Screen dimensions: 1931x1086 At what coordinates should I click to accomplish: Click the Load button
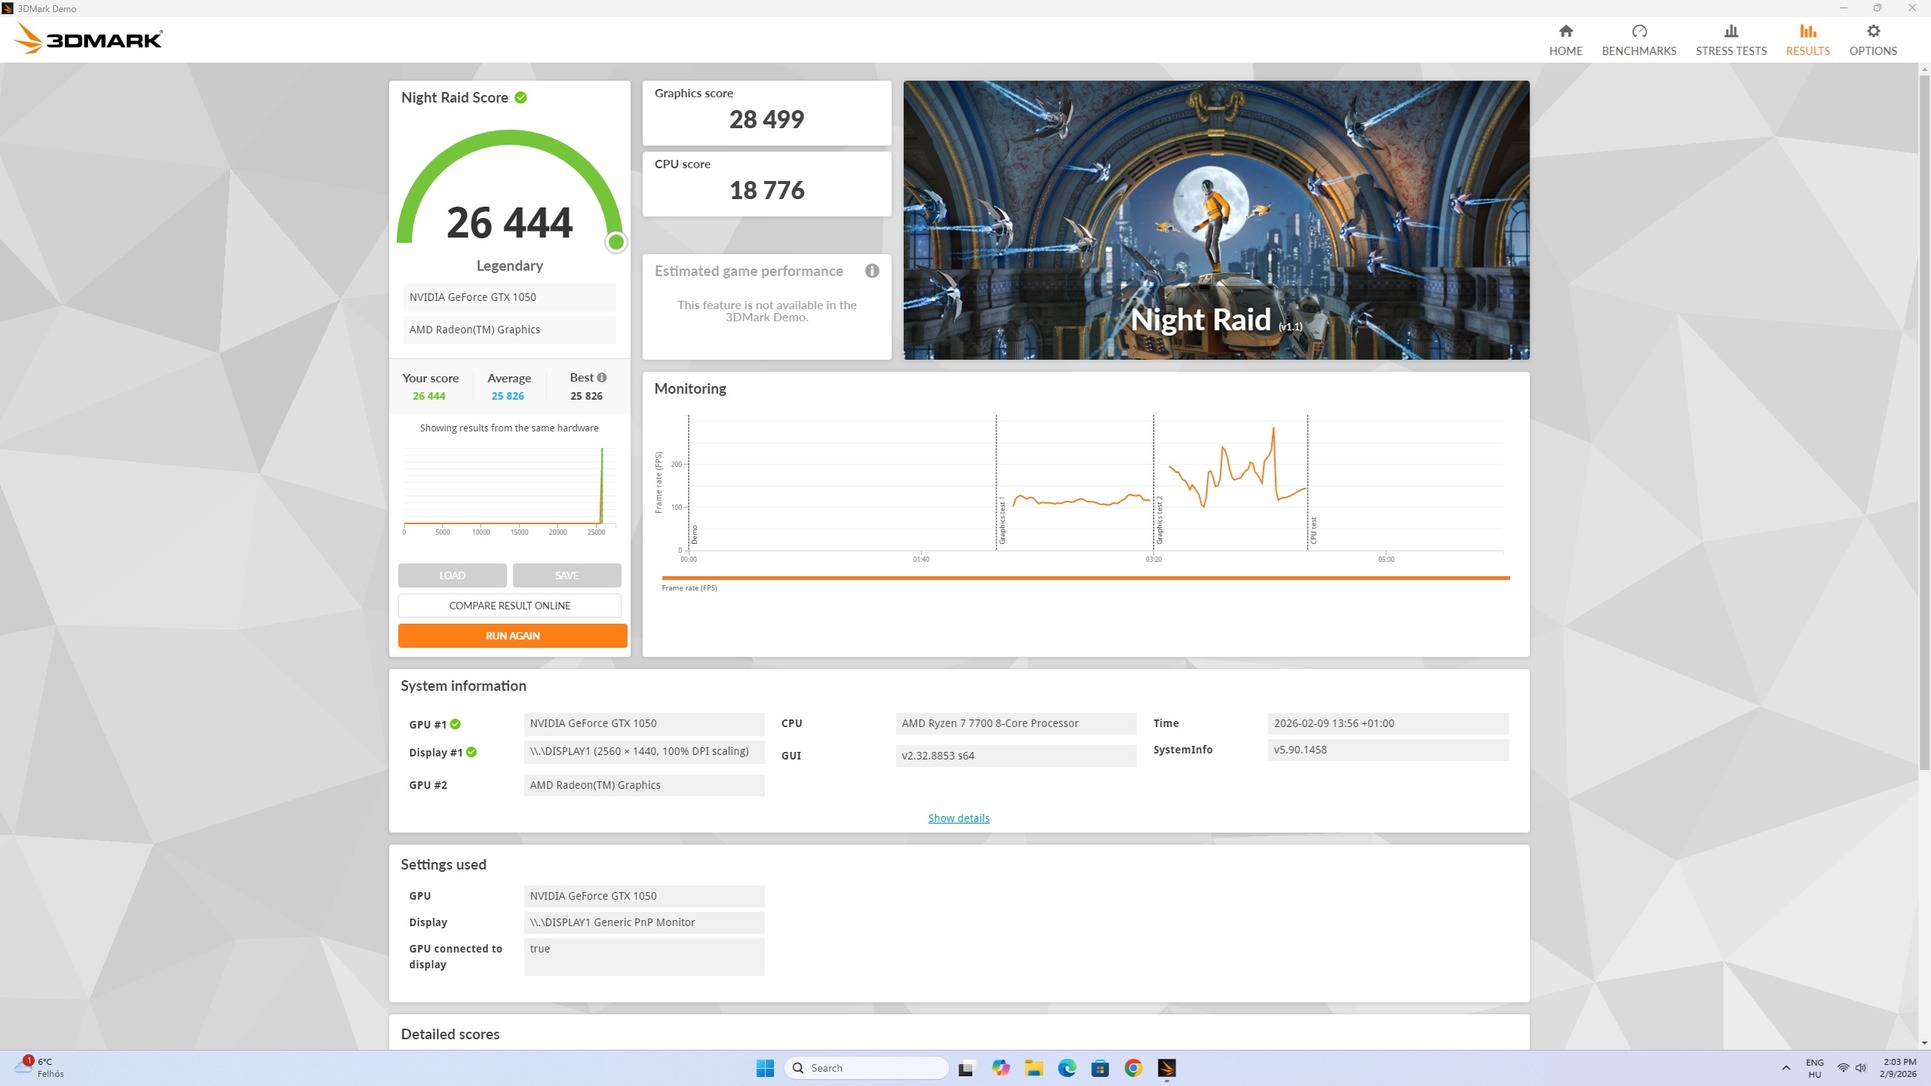click(452, 576)
